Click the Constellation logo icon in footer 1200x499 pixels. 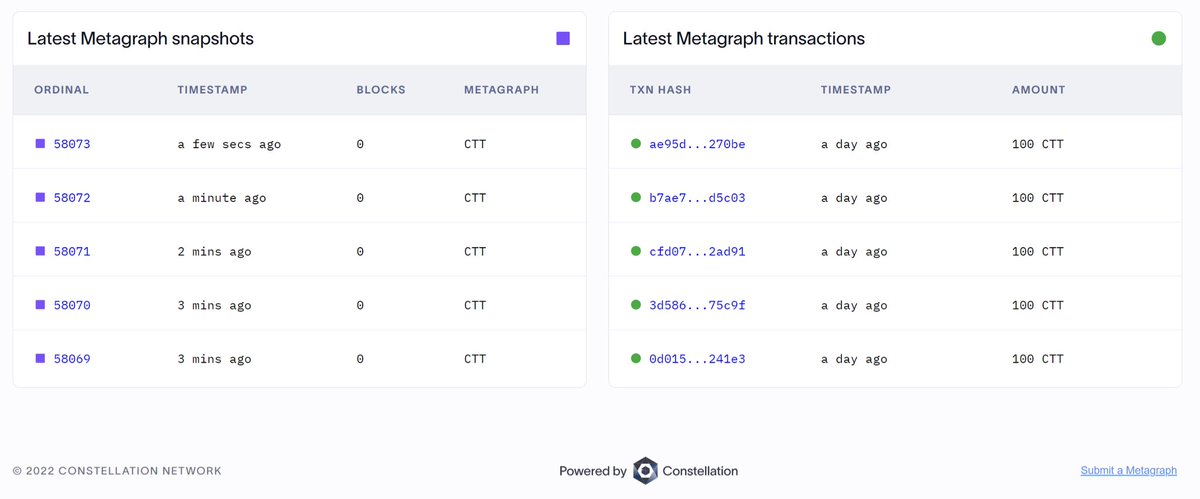click(x=645, y=470)
